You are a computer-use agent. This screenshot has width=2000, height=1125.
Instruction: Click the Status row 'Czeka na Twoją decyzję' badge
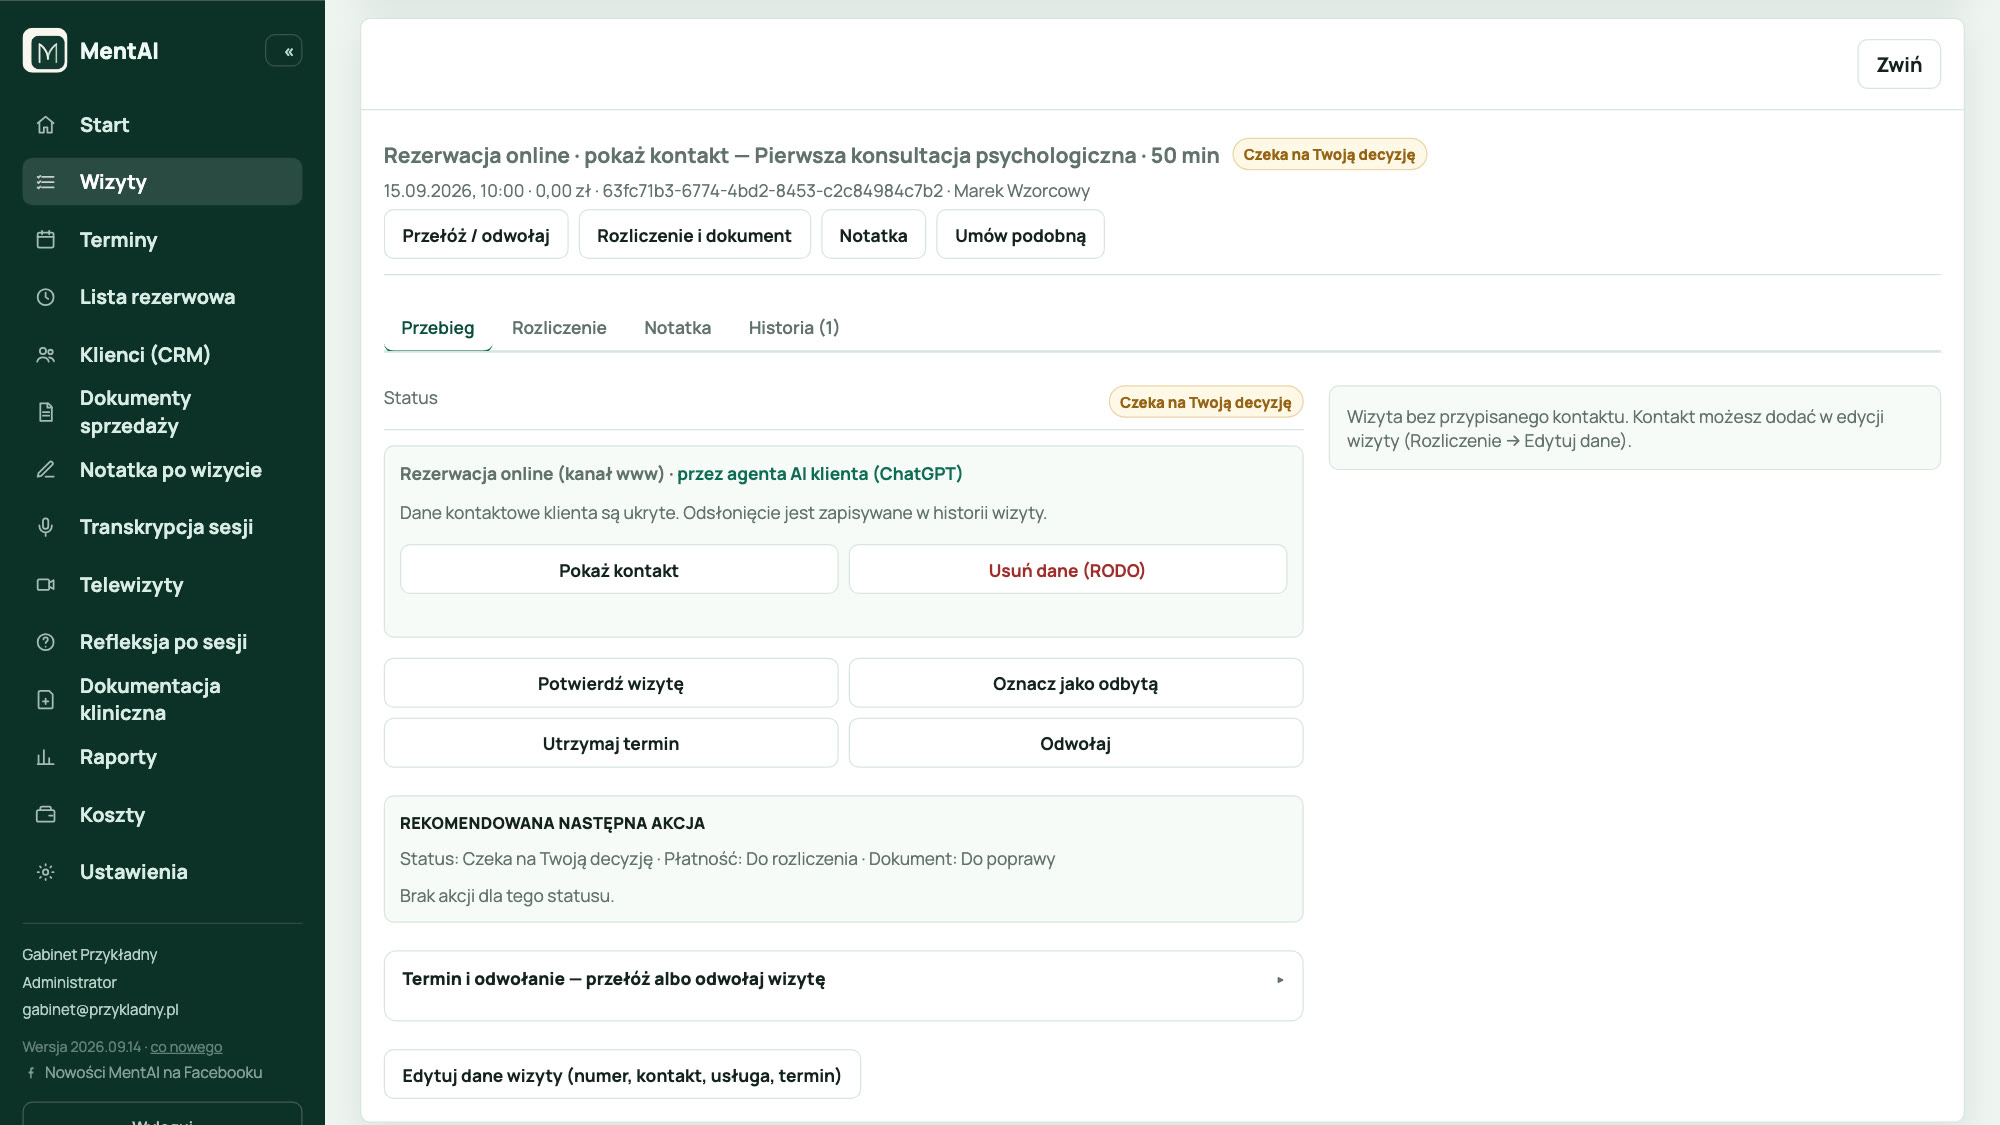1205,402
